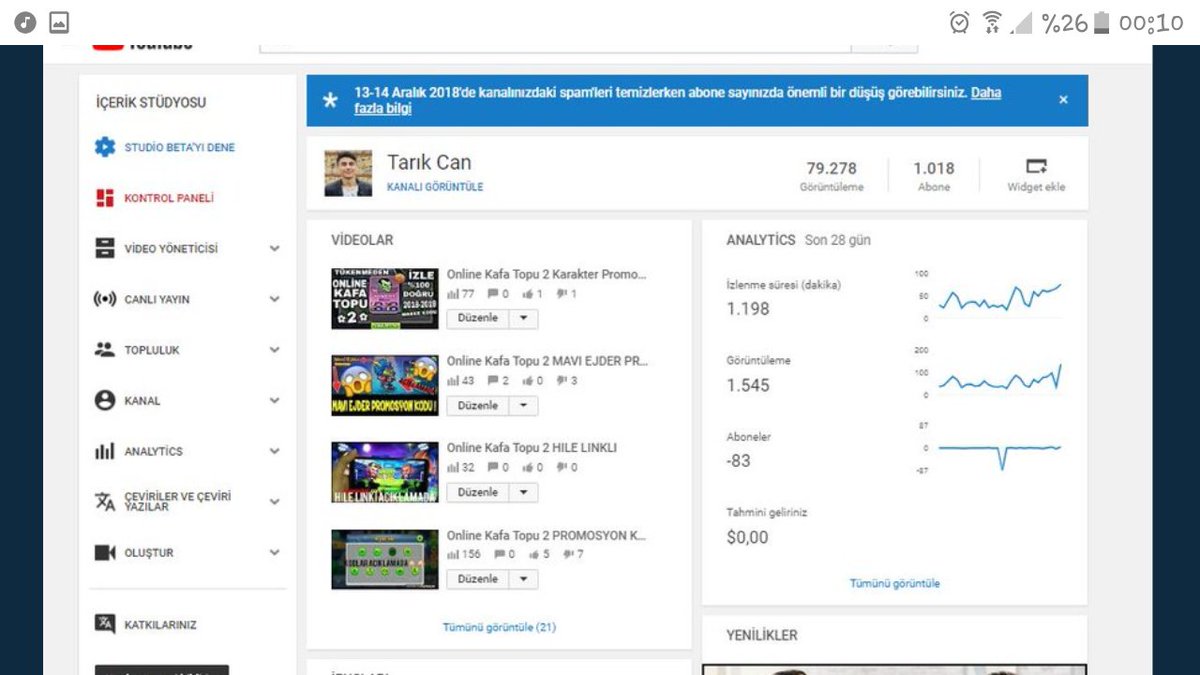Viewport: 1200px width, 675px height.
Task: Click the Kanal account icon
Action: coord(105,400)
